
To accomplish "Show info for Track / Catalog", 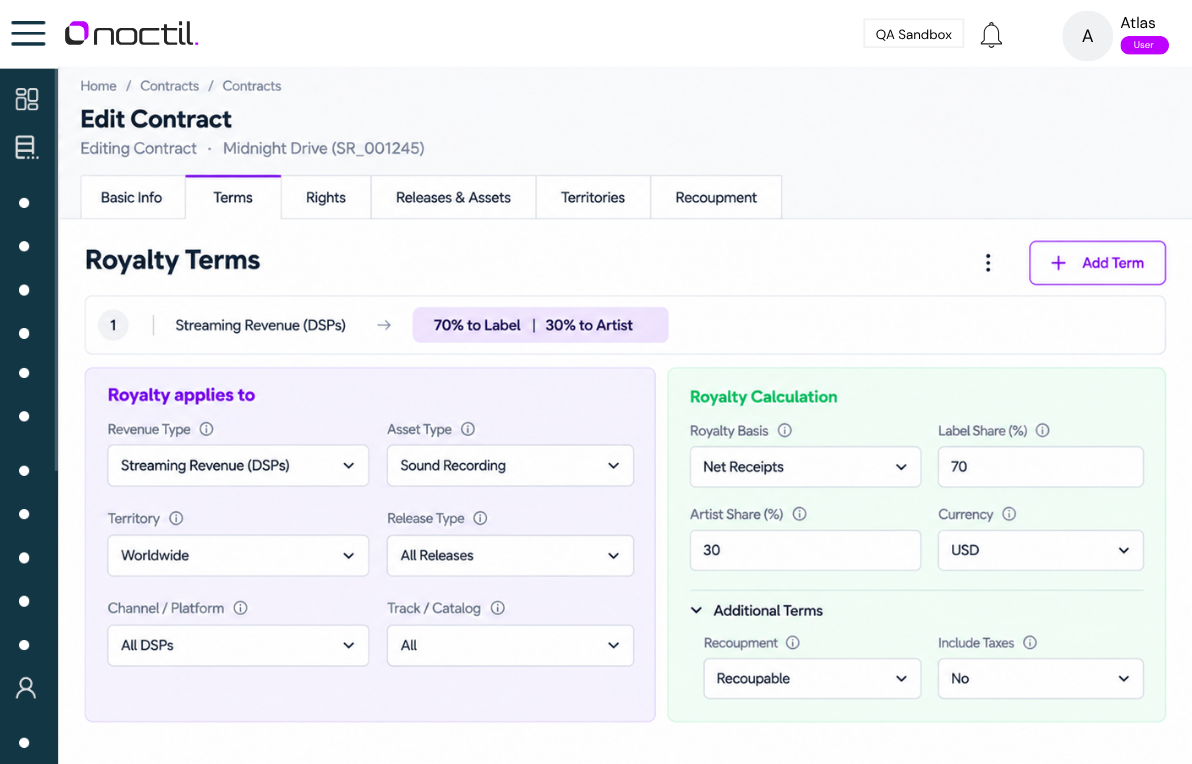I will 497,608.
